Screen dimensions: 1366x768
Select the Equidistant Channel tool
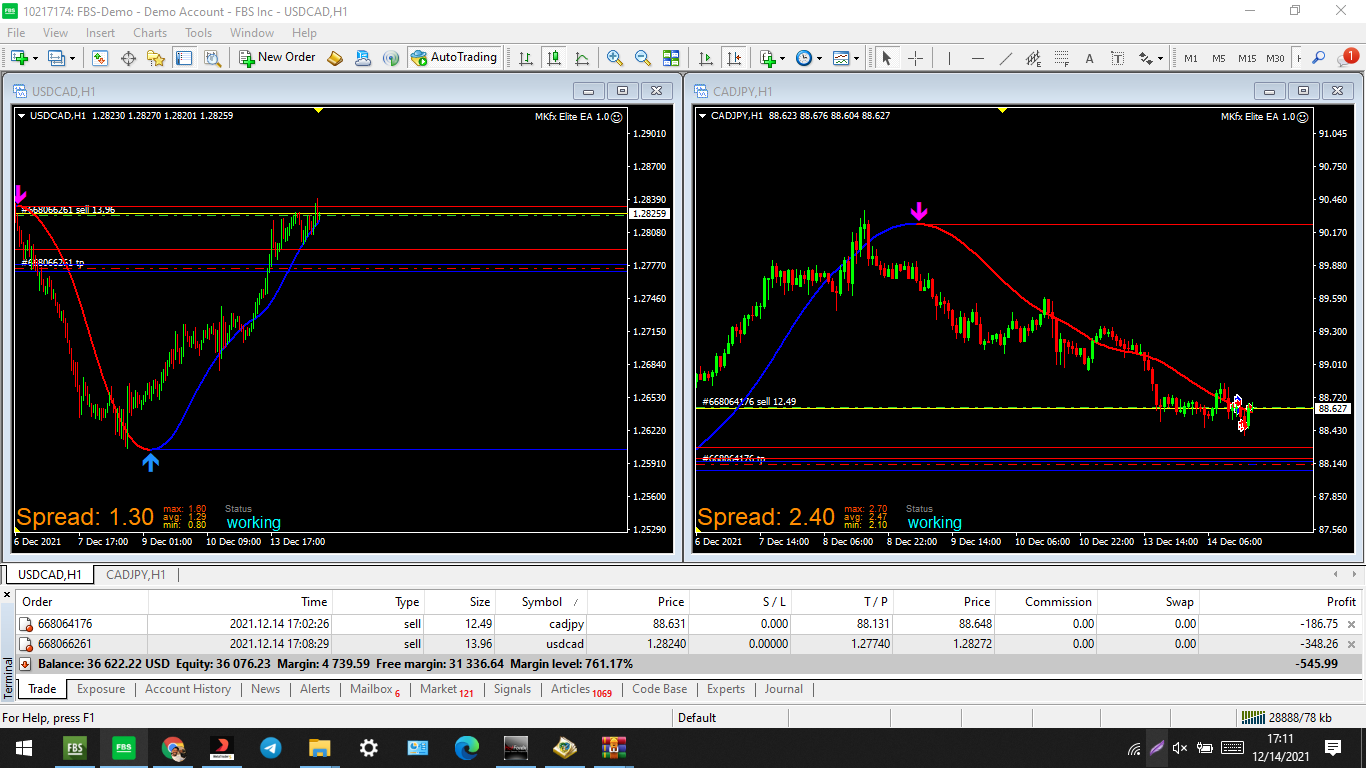tap(1033, 58)
